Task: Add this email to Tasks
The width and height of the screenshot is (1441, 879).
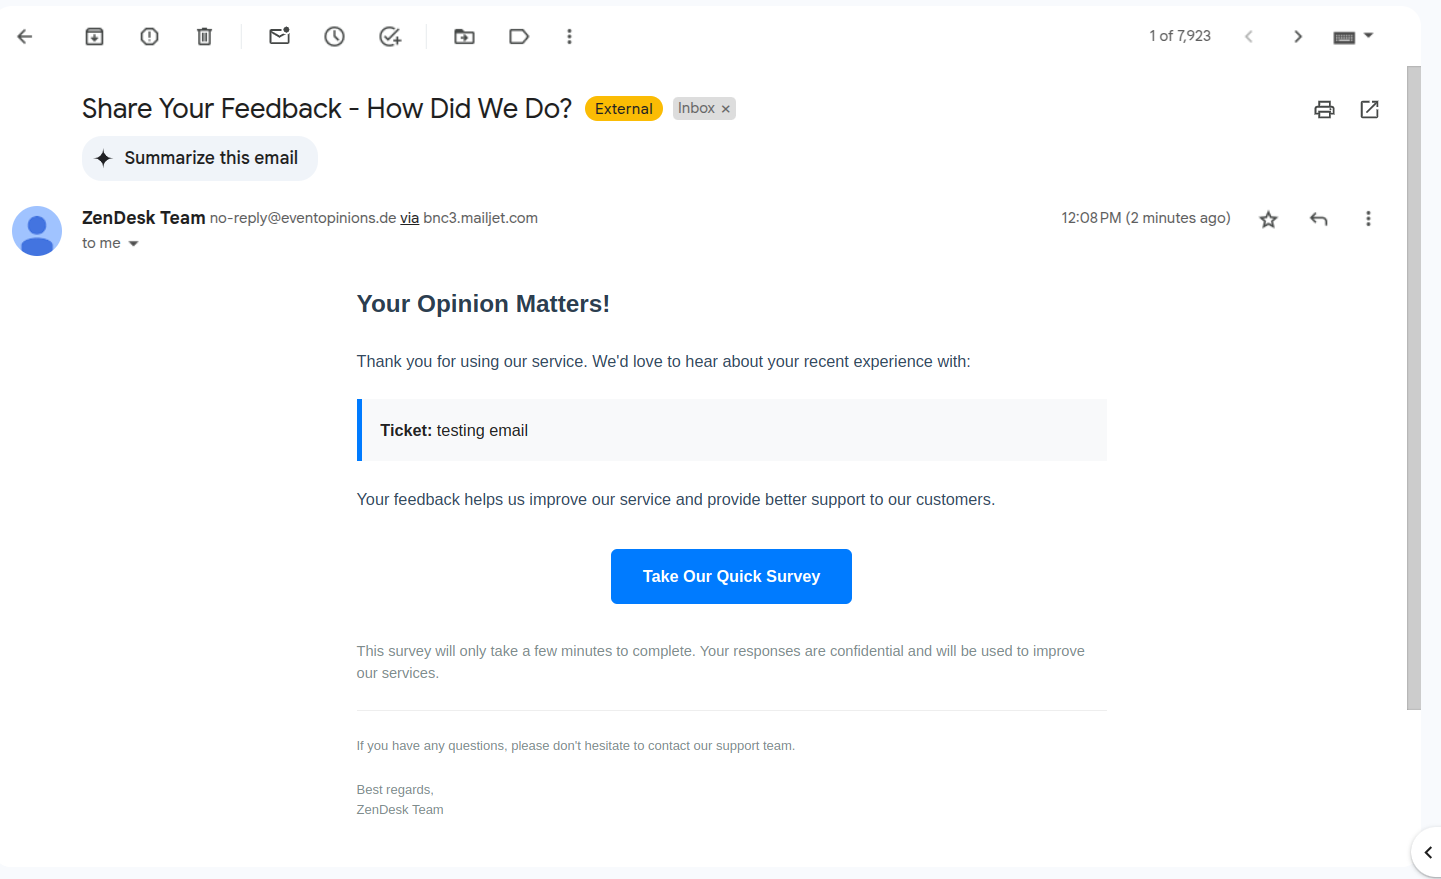Action: 390,37
